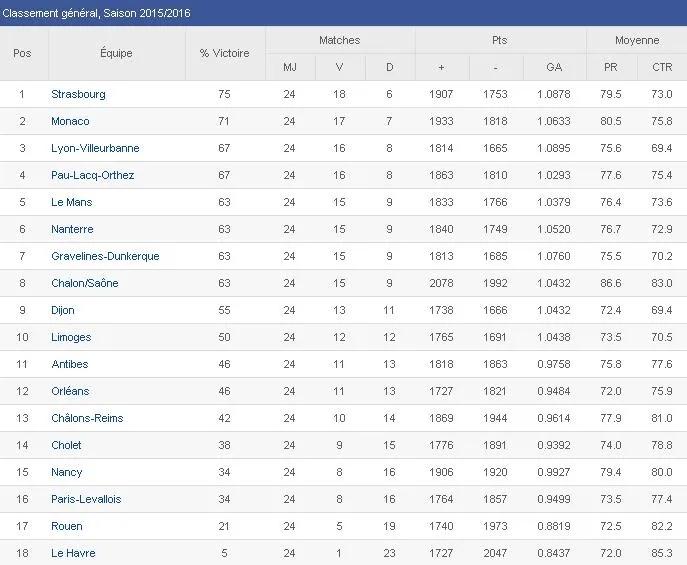Select the Pau-Lacq-Orthez link

click(92, 175)
